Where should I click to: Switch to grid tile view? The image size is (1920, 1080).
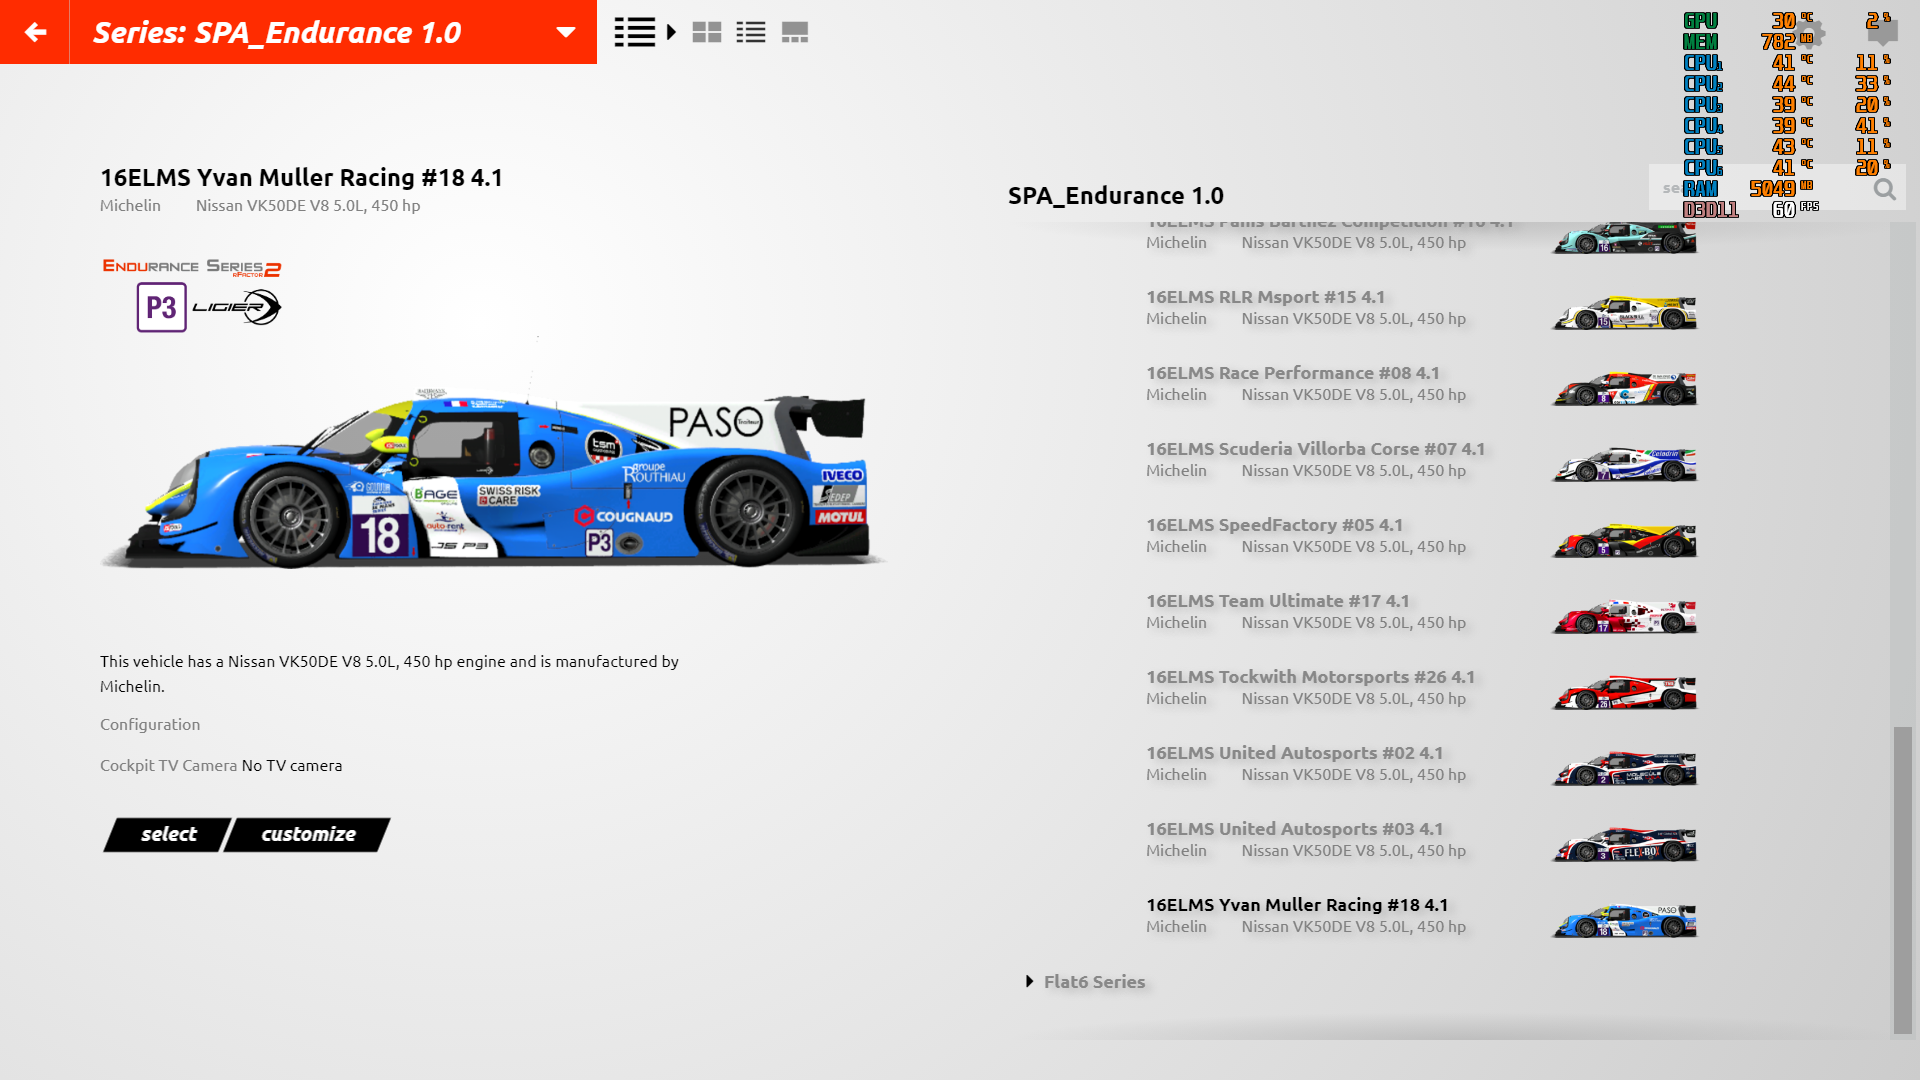click(x=707, y=32)
